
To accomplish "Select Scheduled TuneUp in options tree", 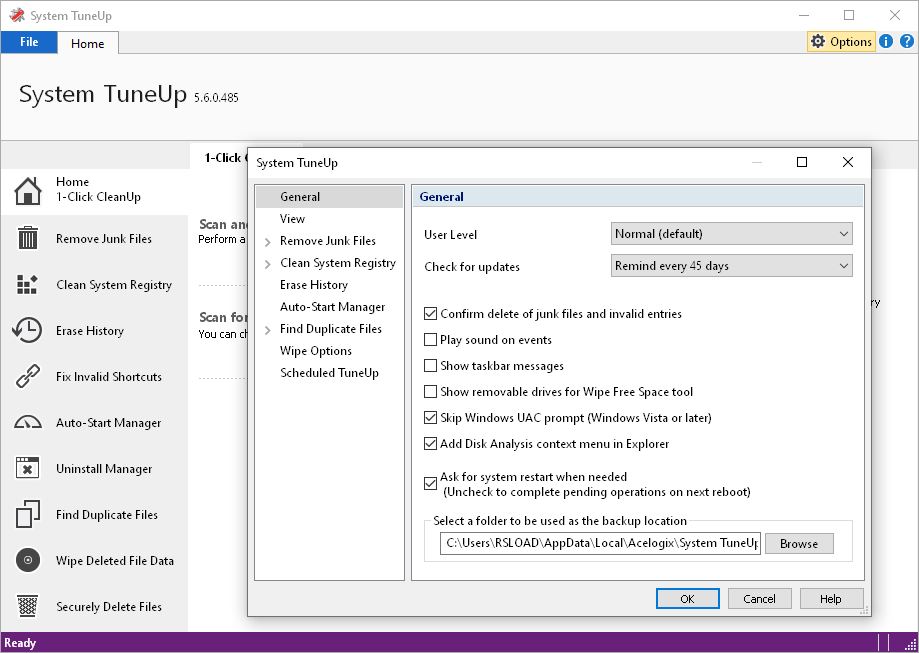I will click(x=329, y=373).
